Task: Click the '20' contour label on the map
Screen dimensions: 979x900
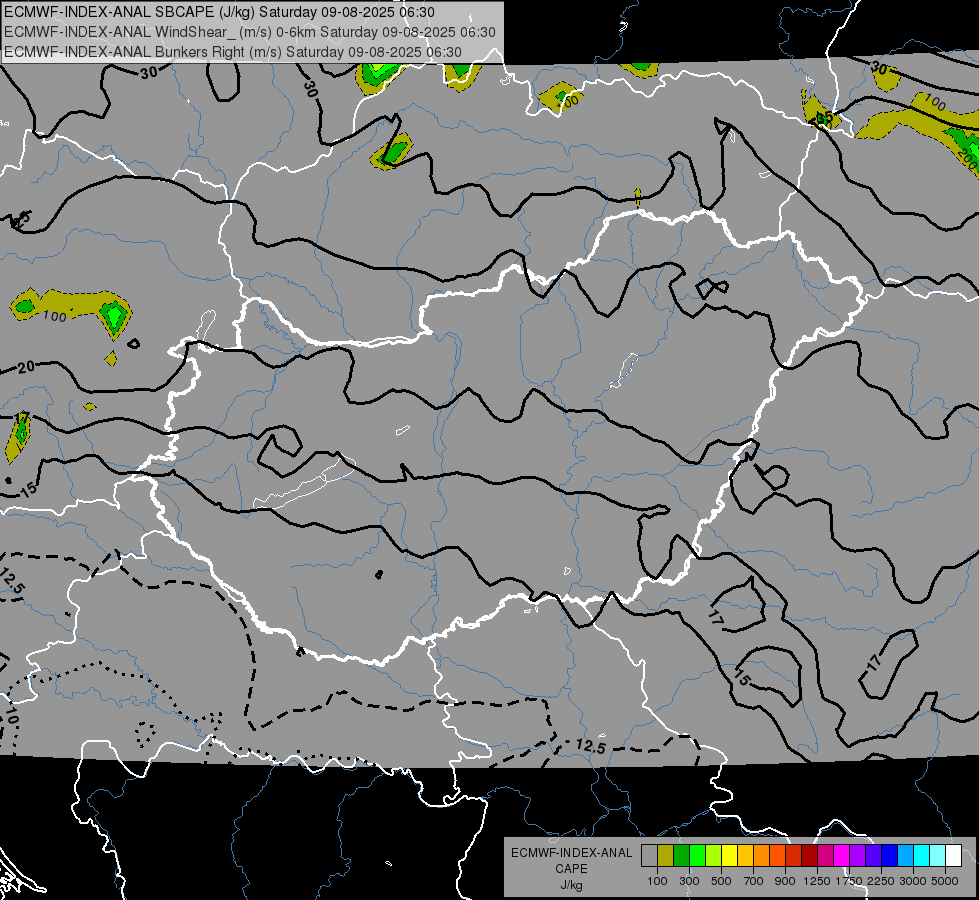Action: click(x=26, y=367)
